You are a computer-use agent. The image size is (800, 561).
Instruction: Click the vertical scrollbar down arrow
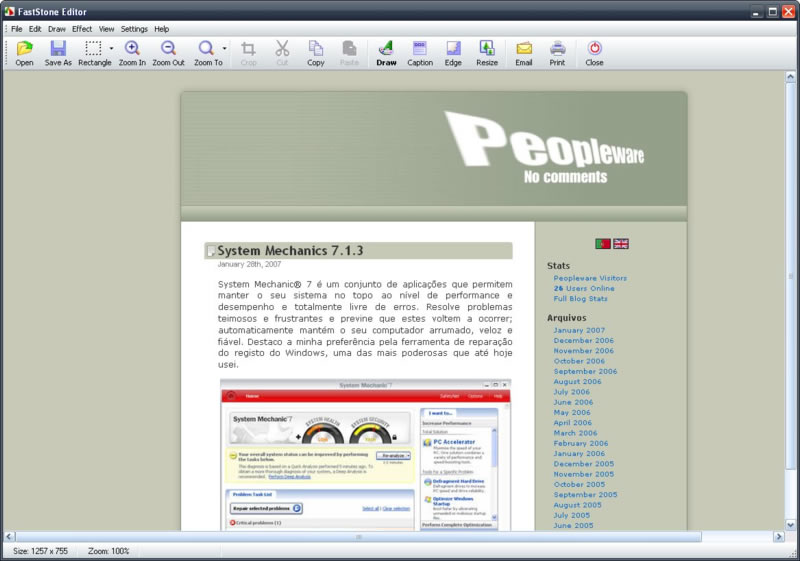pyautogui.click(x=790, y=525)
